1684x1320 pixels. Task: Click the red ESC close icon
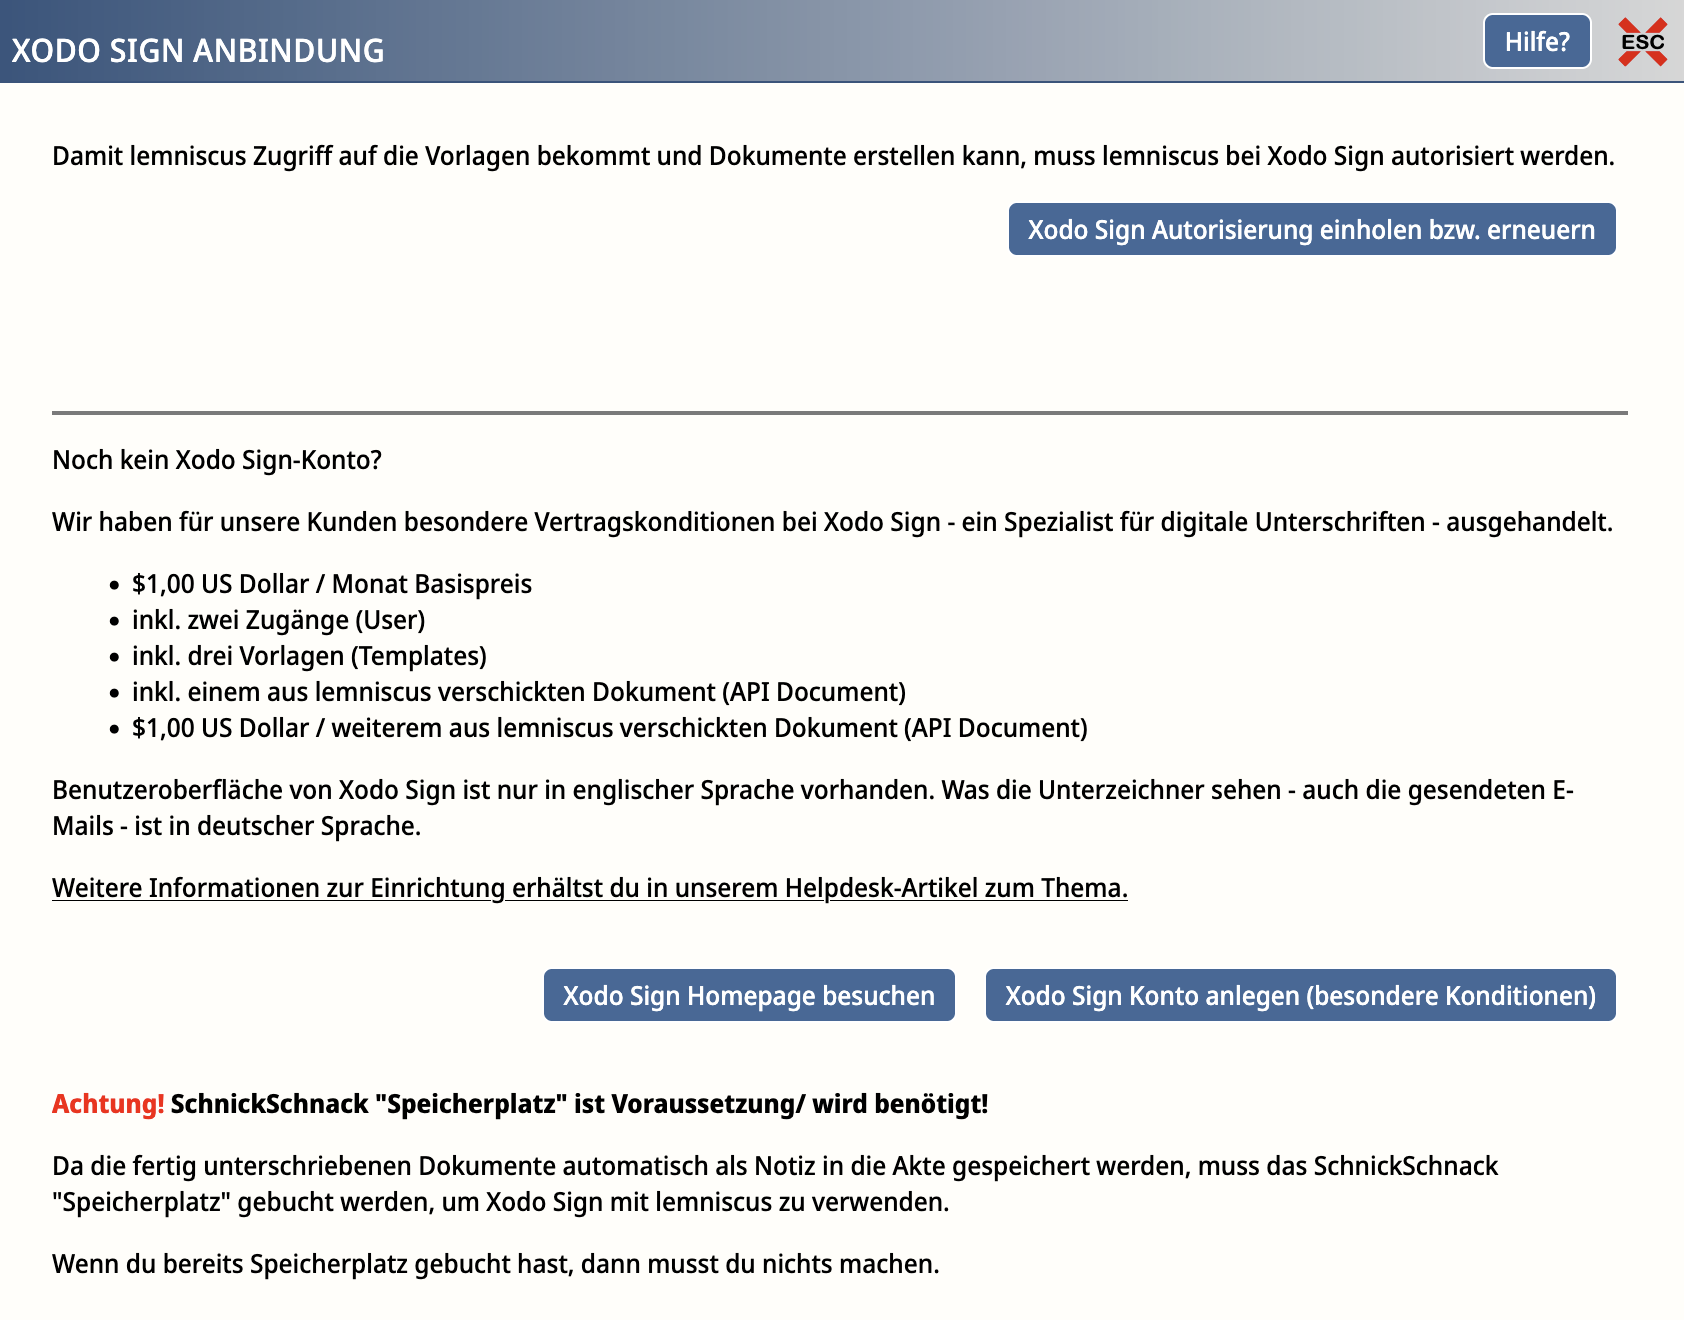[1642, 42]
